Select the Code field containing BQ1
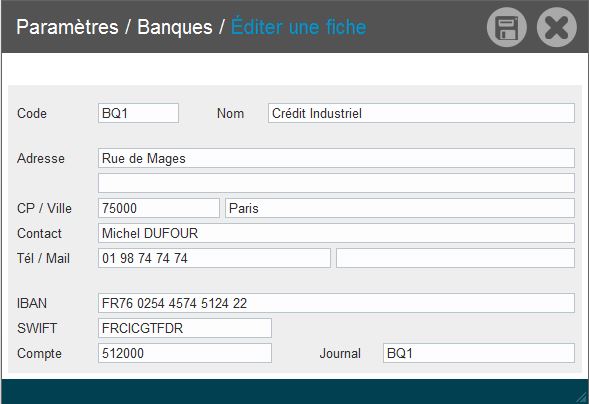The image size is (589, 404). [x=138, y=113]
